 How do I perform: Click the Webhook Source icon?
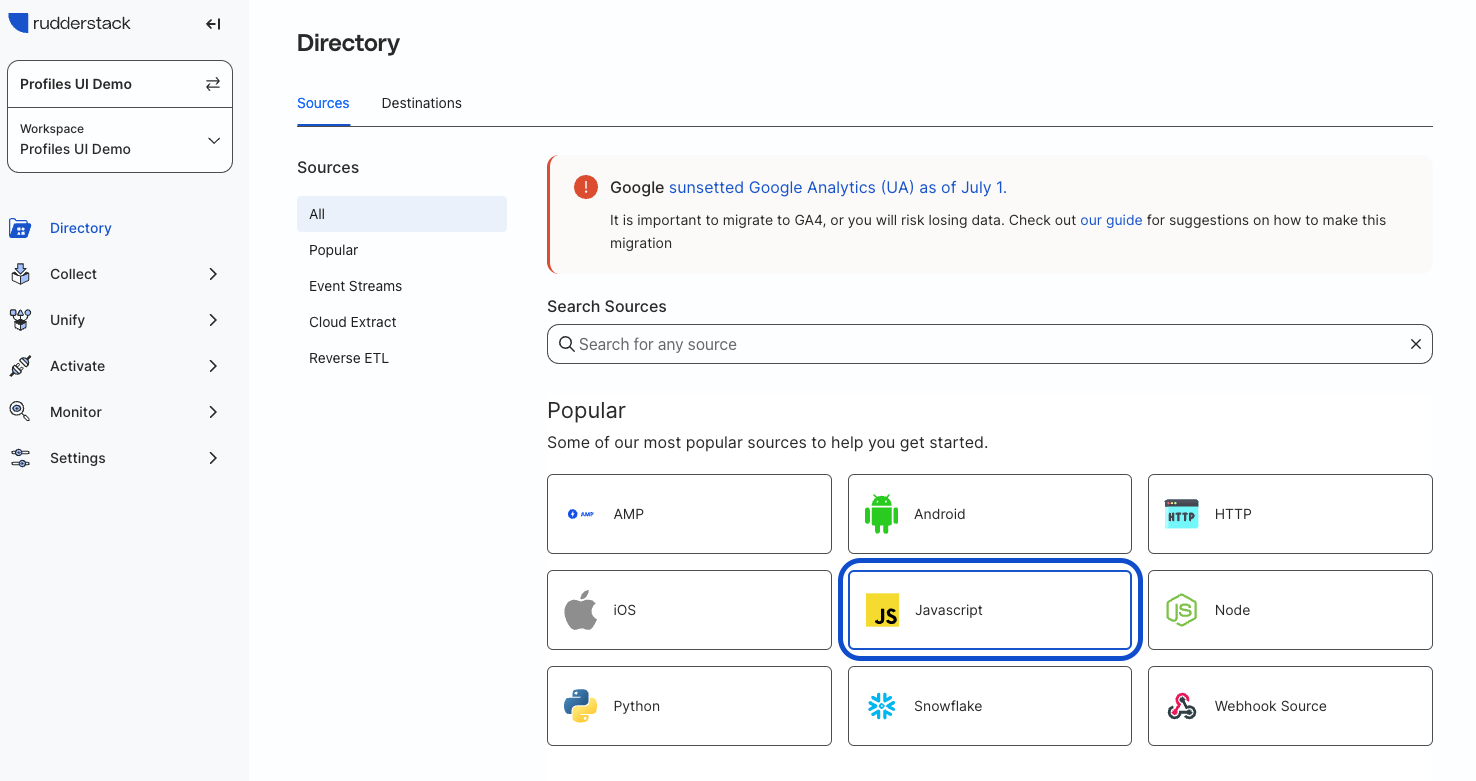tap(1182, 706)
